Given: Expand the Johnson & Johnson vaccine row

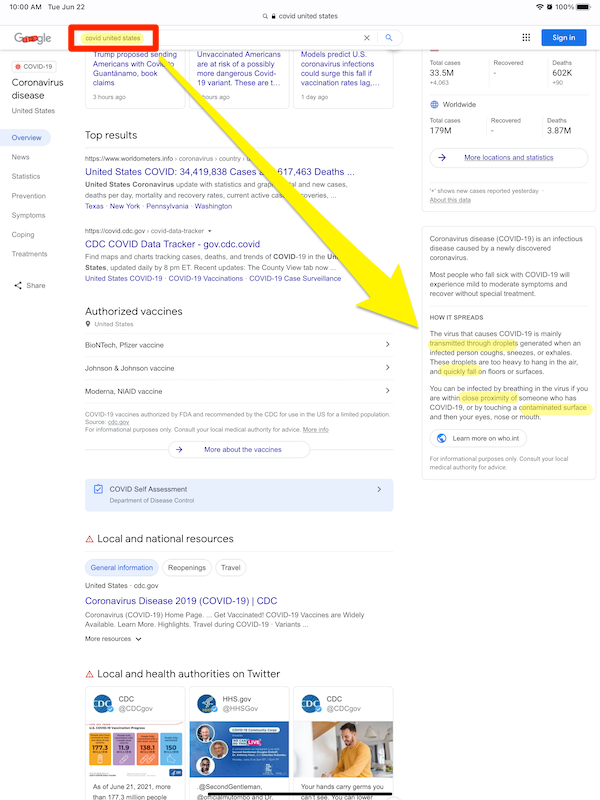Looking at the screenshot, I should (239, 368).
